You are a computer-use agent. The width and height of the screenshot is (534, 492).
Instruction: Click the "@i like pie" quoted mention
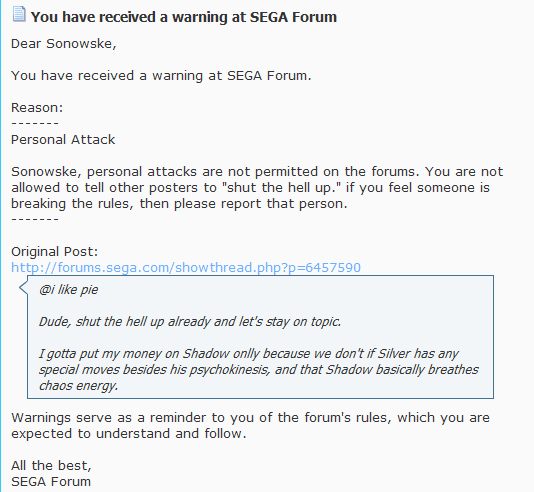pyautogui.click(x=68, y=290)
